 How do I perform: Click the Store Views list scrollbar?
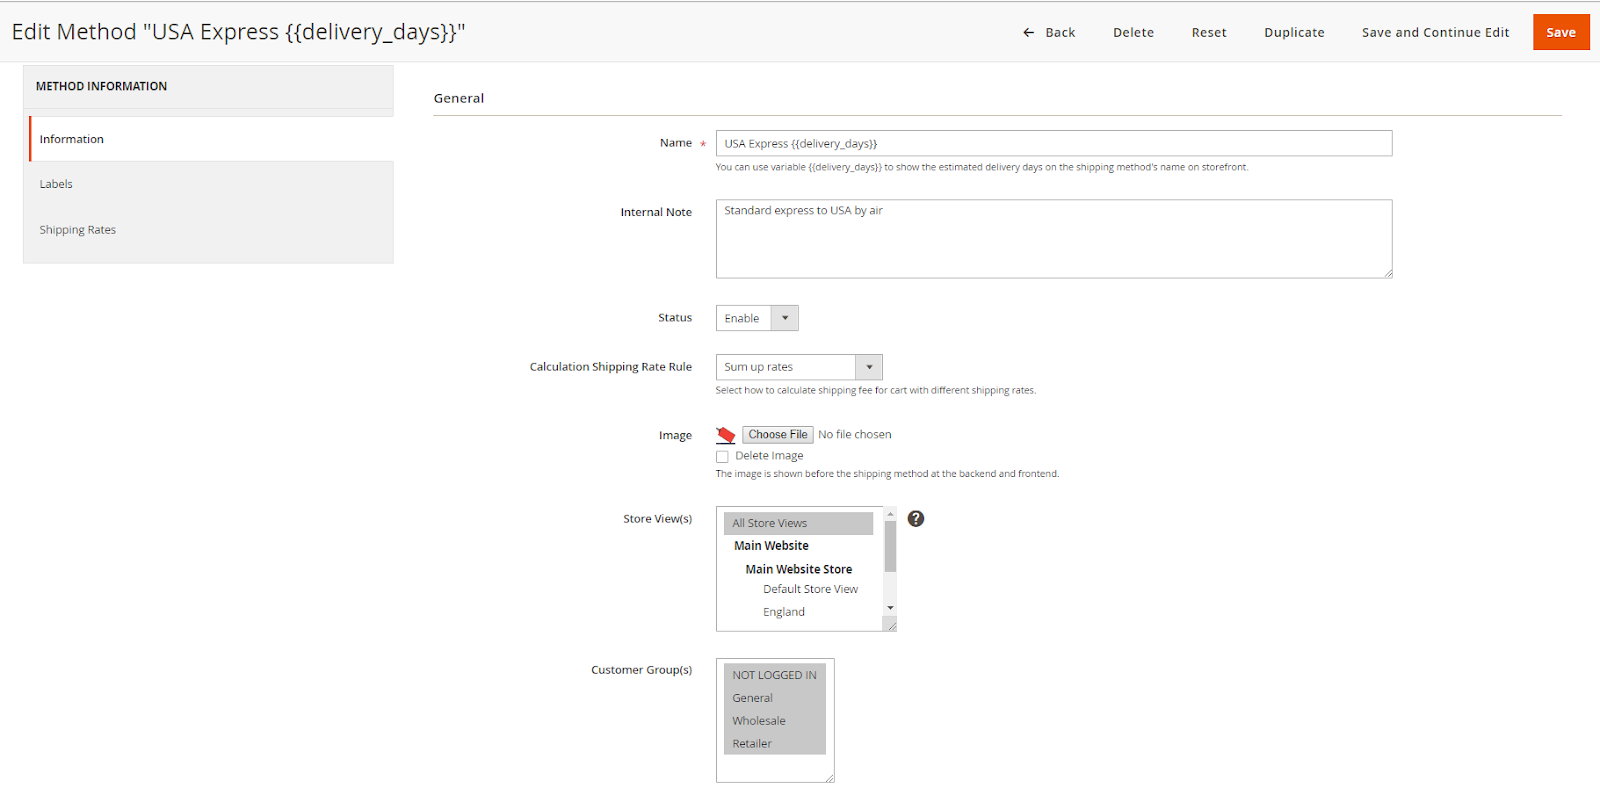click(x=890, y=546)
